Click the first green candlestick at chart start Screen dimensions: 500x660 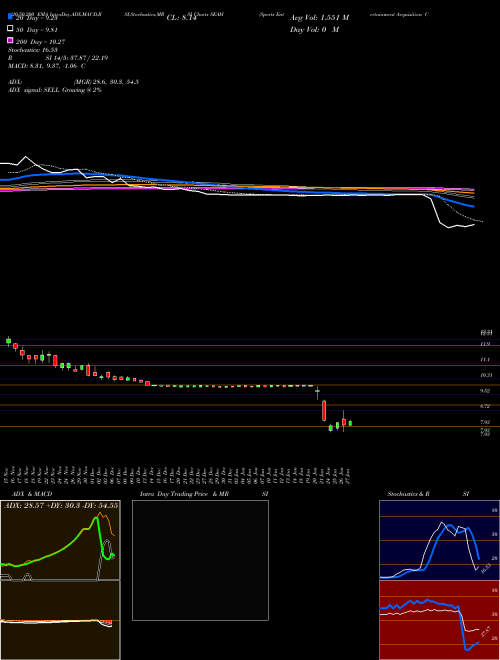[8, 341]
